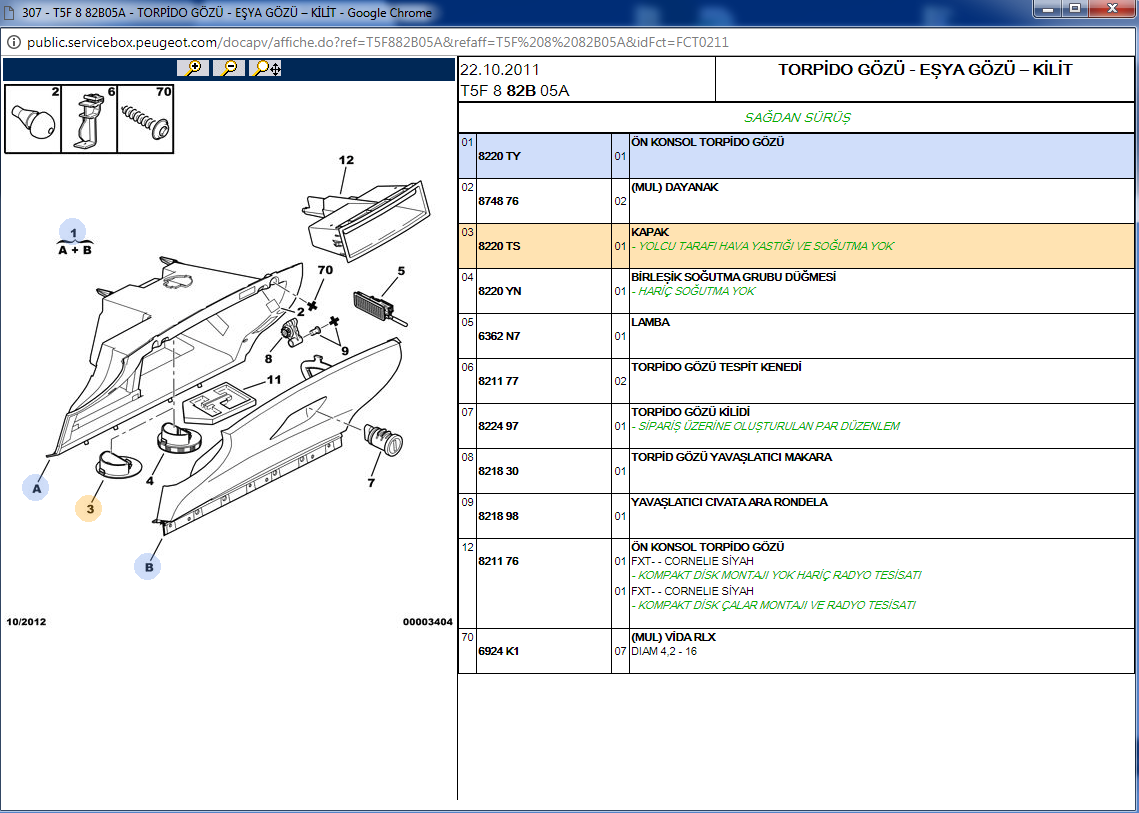Screen dimensions: 1139x813
Task: Click the orange circle marker 3 in diagram
Action: click(89, 509)
